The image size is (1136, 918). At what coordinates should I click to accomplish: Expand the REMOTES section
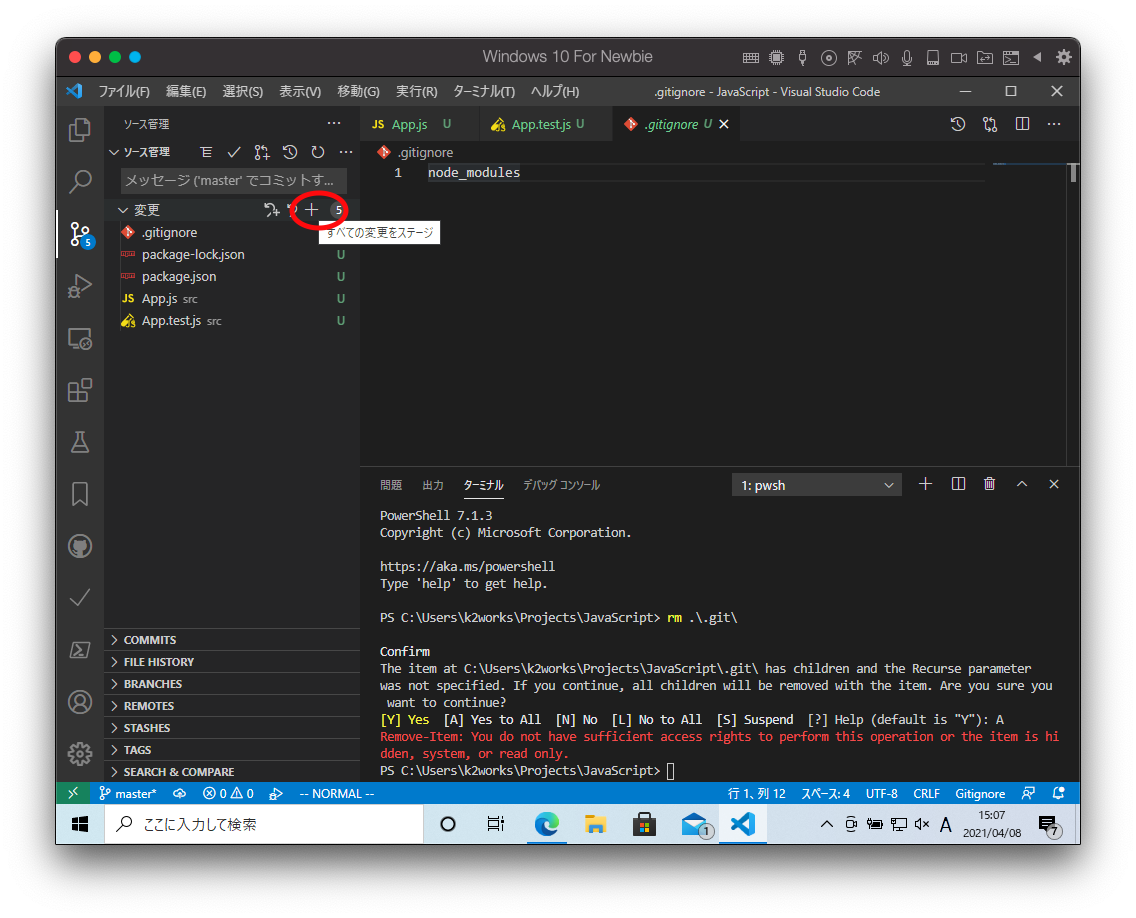[232, 706]
